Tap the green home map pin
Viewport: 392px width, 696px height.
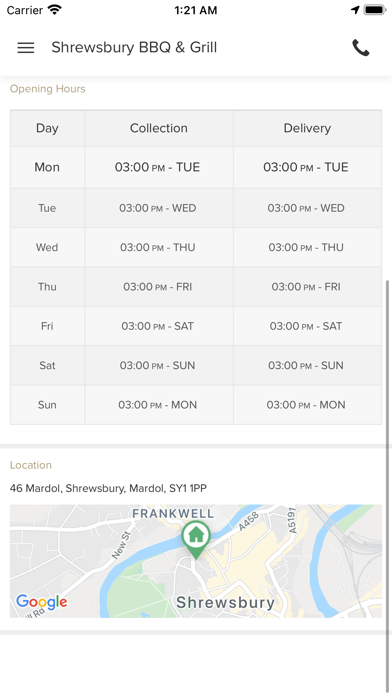tap(195, 539)
